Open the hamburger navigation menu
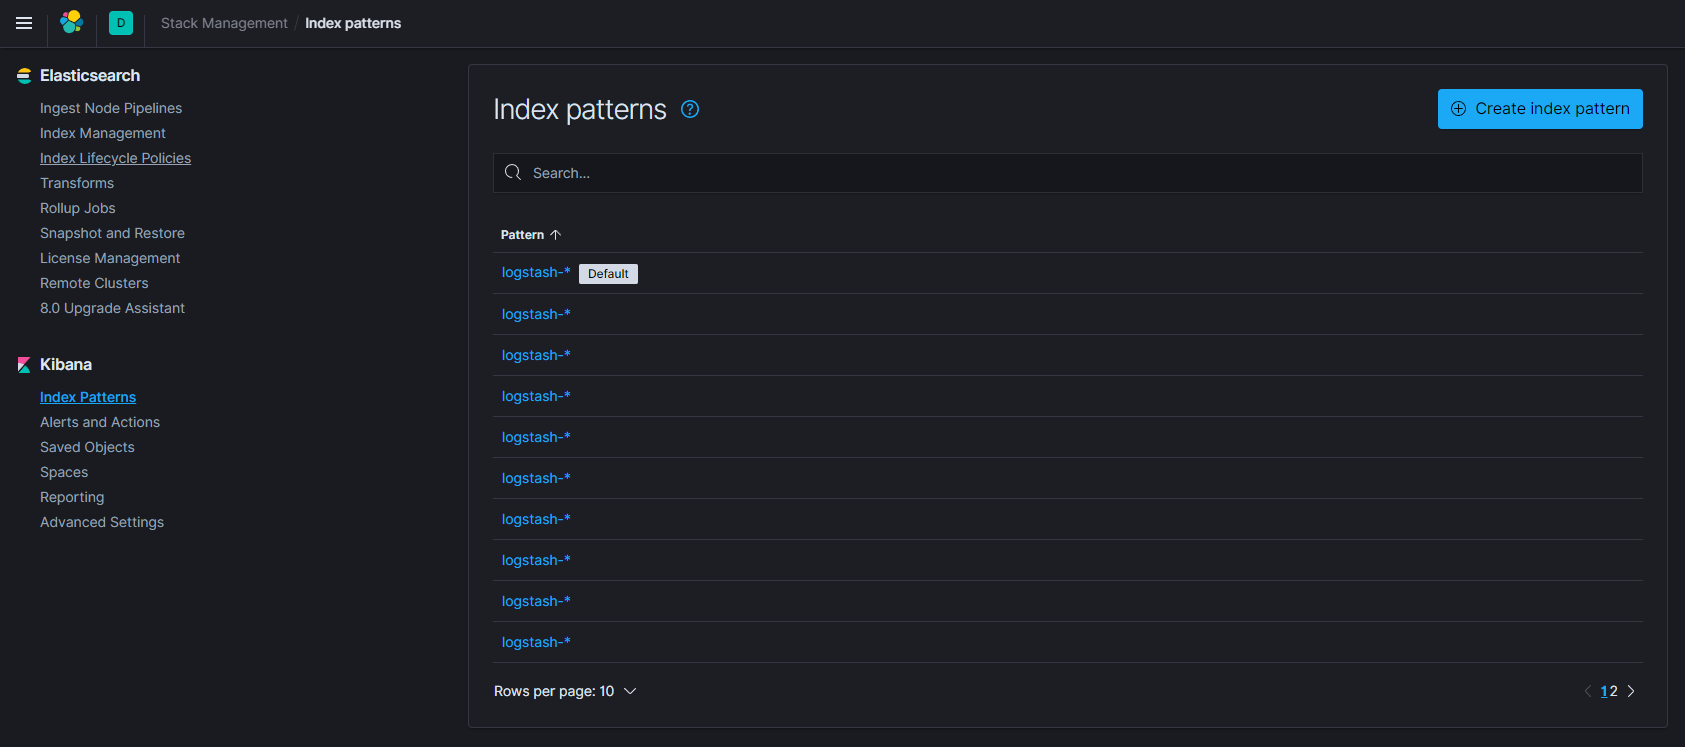The width and height of the screenshot is (1685, 747). pyautogui.click(x=24, y=23)
